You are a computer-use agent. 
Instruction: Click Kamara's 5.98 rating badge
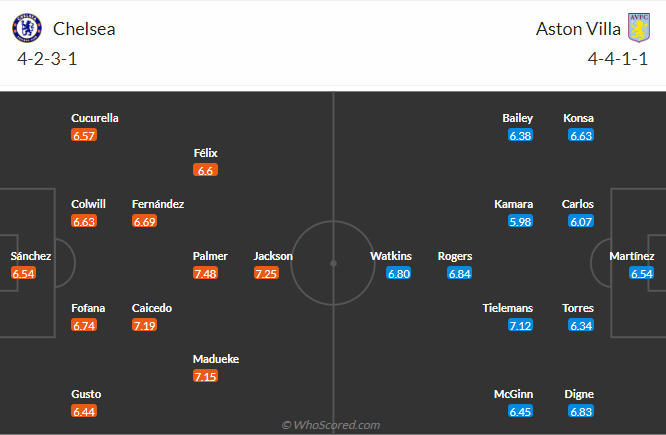[x=520, y=221]
